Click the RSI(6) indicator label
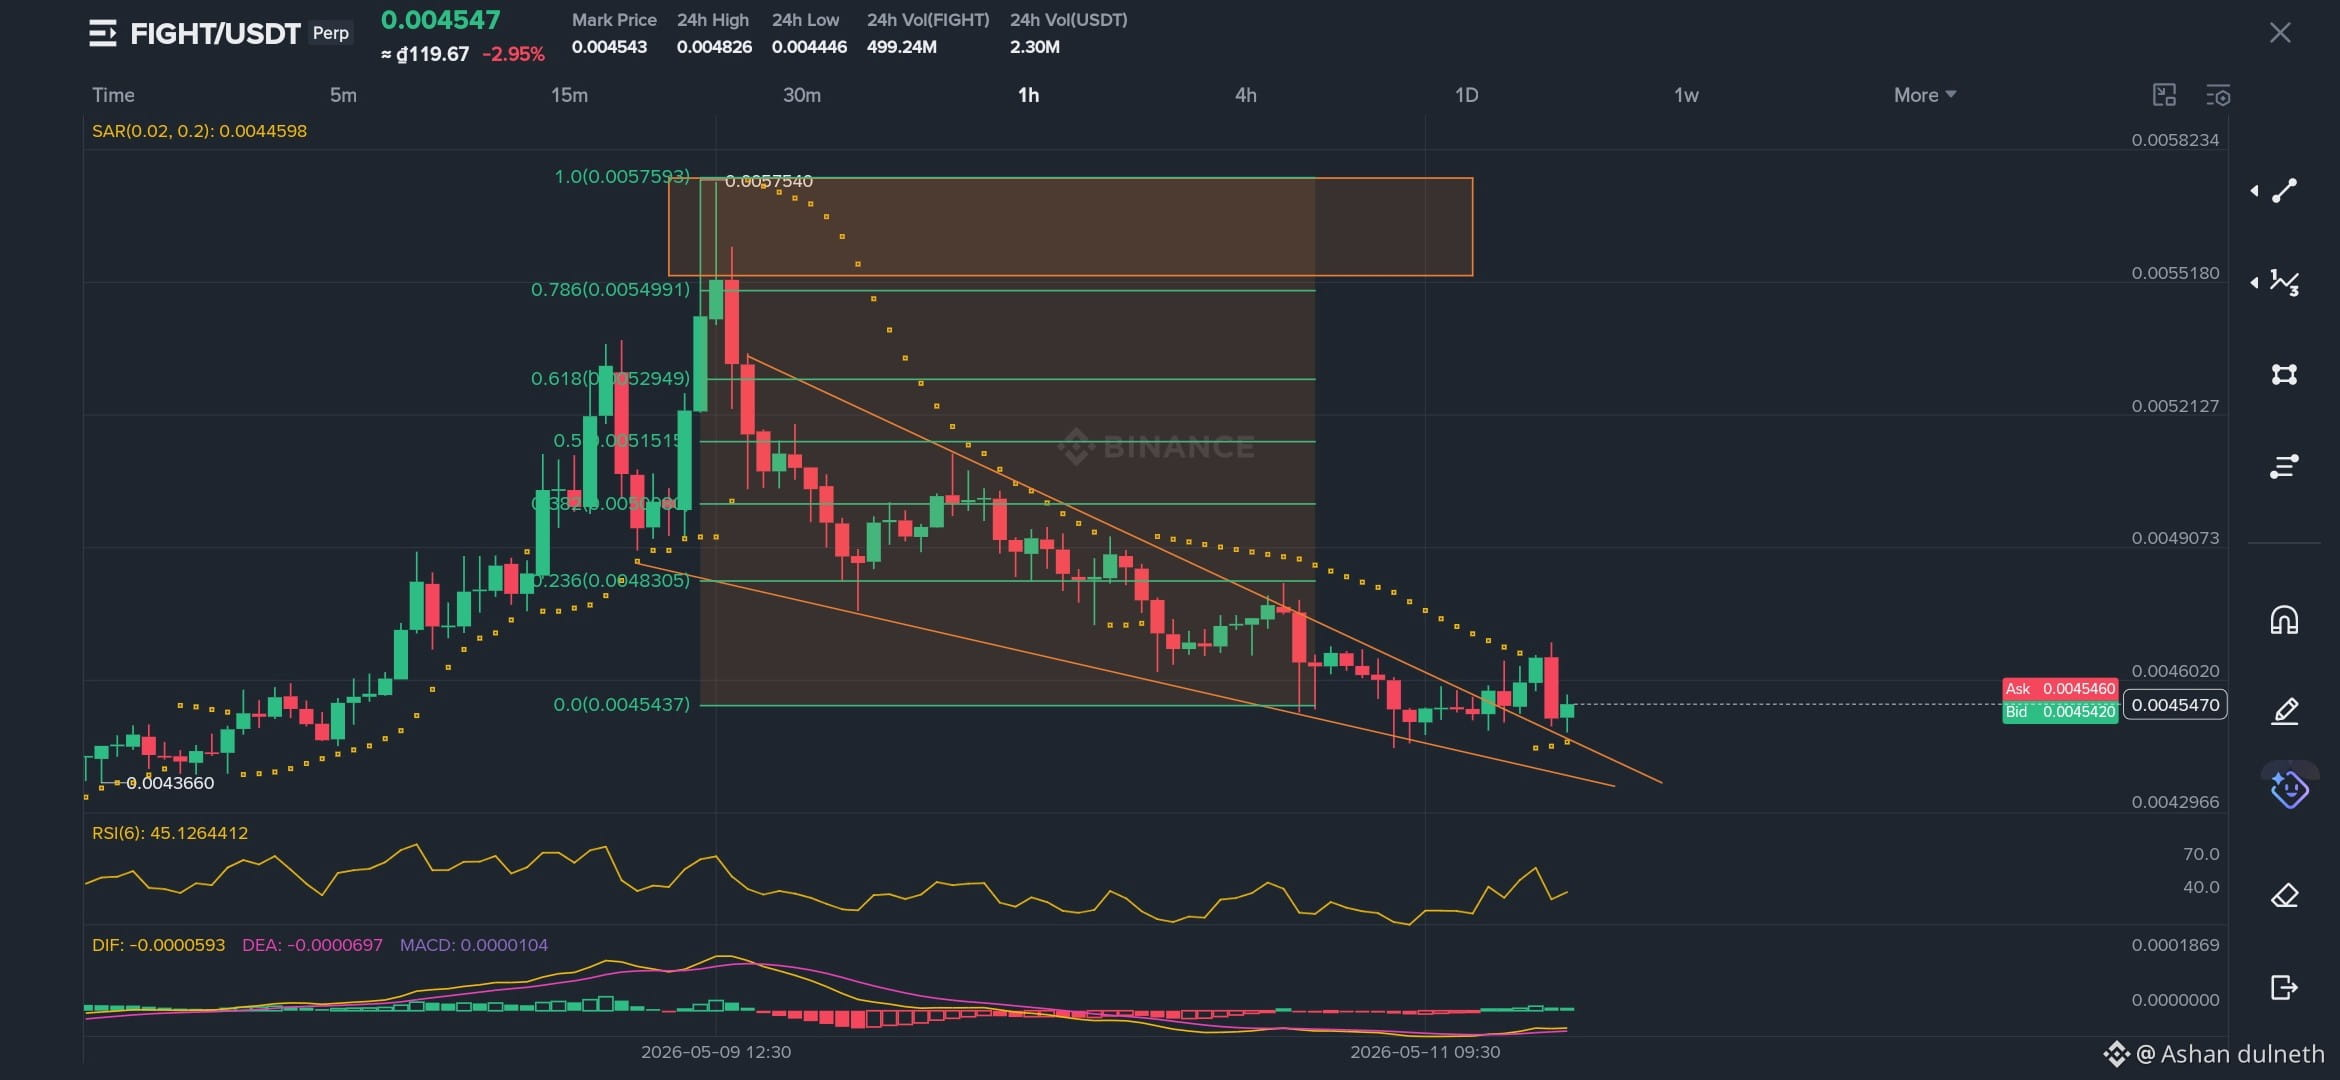Screen dimensions: 2340x1080 (x=170, y=833)
